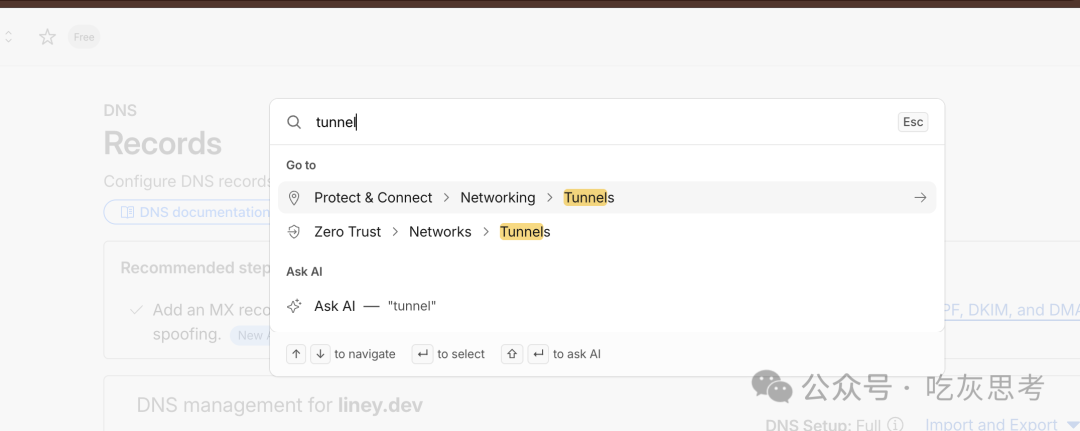1080x431 pixels.
Task: Click the right arrow on Protect & Connect result
Action: (x=920, y=198)
